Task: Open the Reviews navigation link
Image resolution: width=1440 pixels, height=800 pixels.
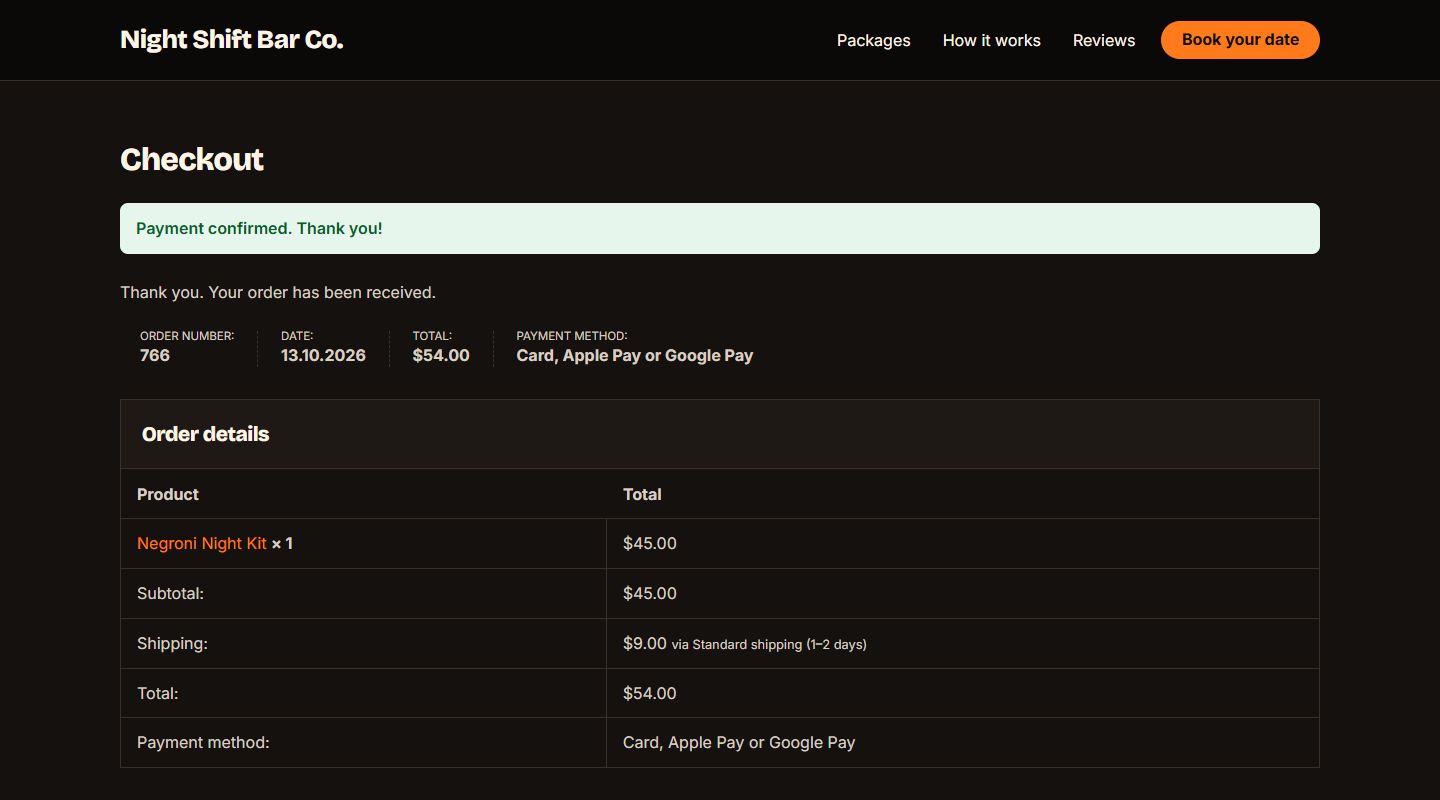Action: (x=1104, y=40)
